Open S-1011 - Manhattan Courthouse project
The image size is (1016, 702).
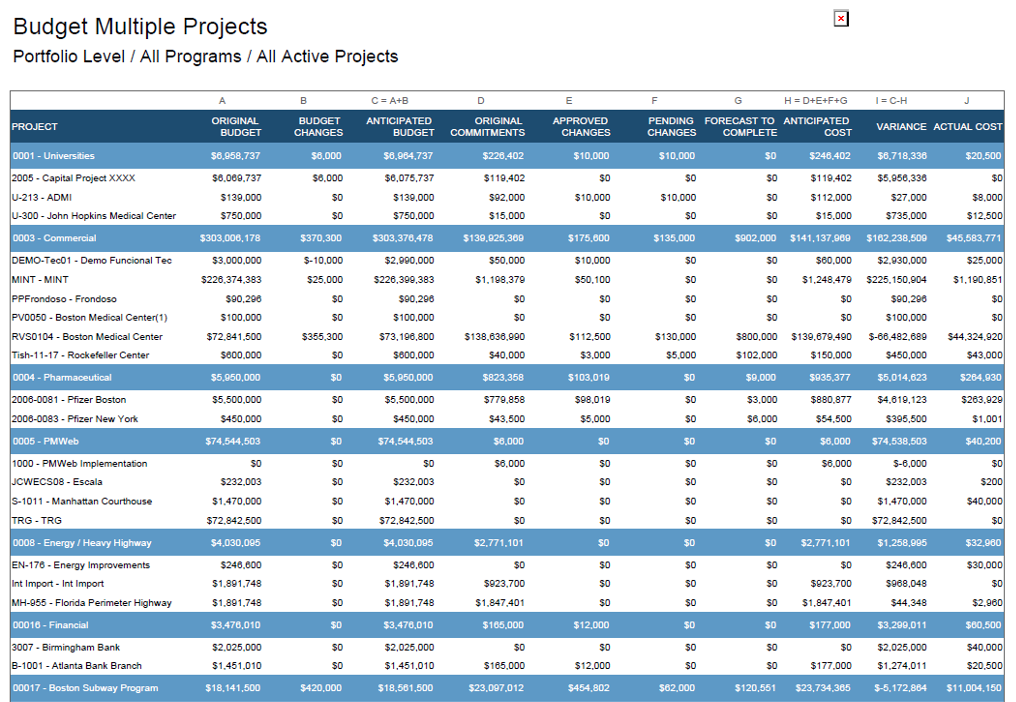[82, 501]
